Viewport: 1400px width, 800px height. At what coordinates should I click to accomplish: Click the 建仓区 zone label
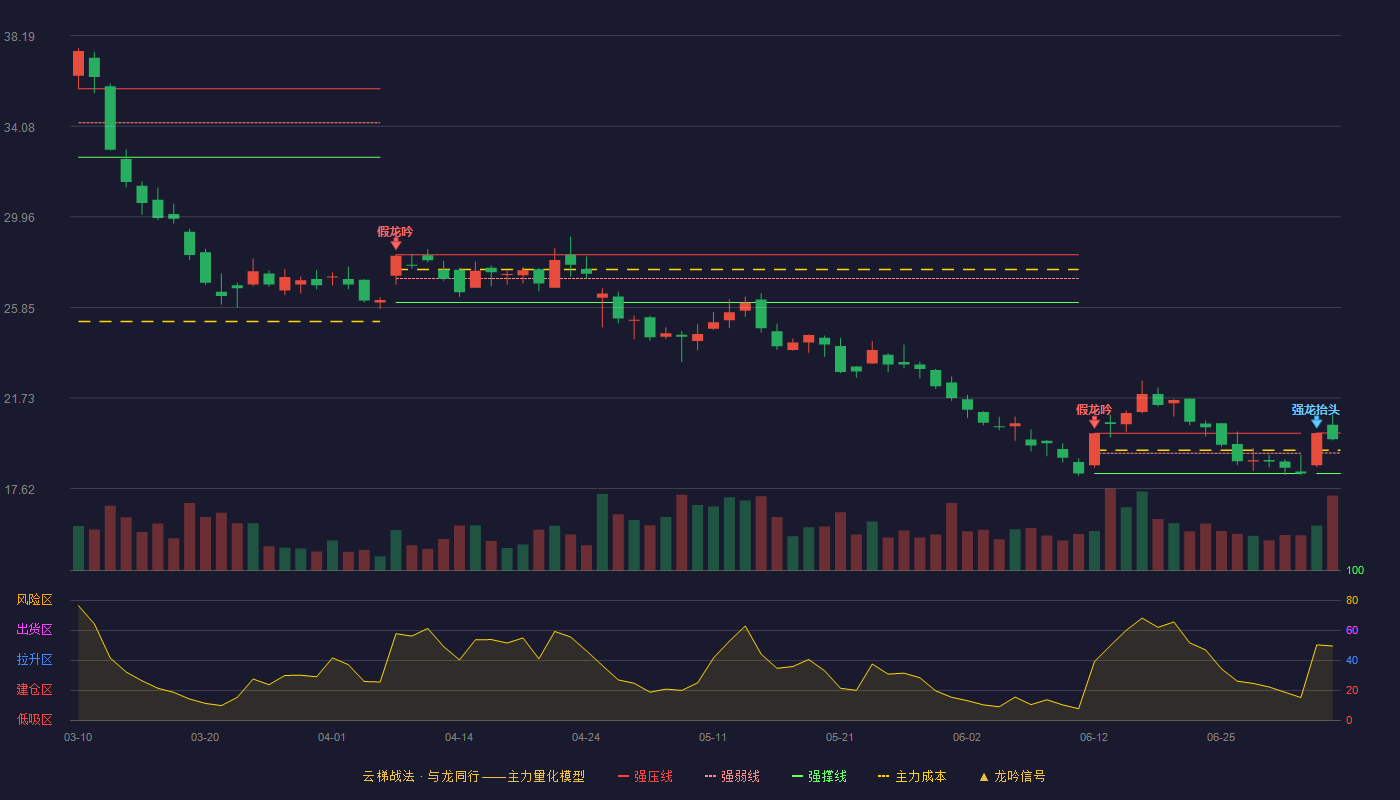34,690
